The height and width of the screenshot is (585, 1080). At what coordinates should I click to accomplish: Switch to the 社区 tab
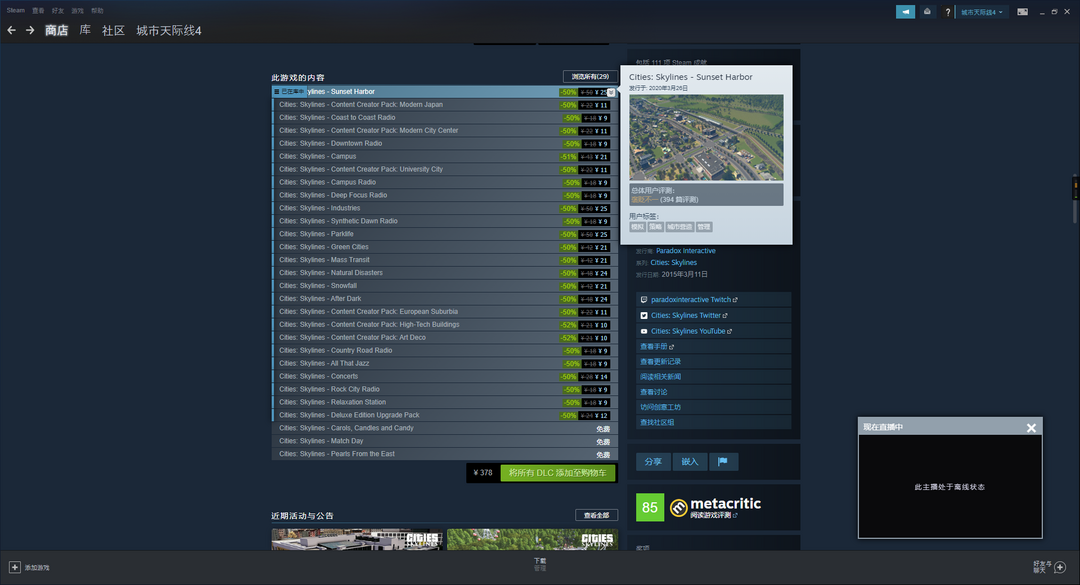point(113,30)
